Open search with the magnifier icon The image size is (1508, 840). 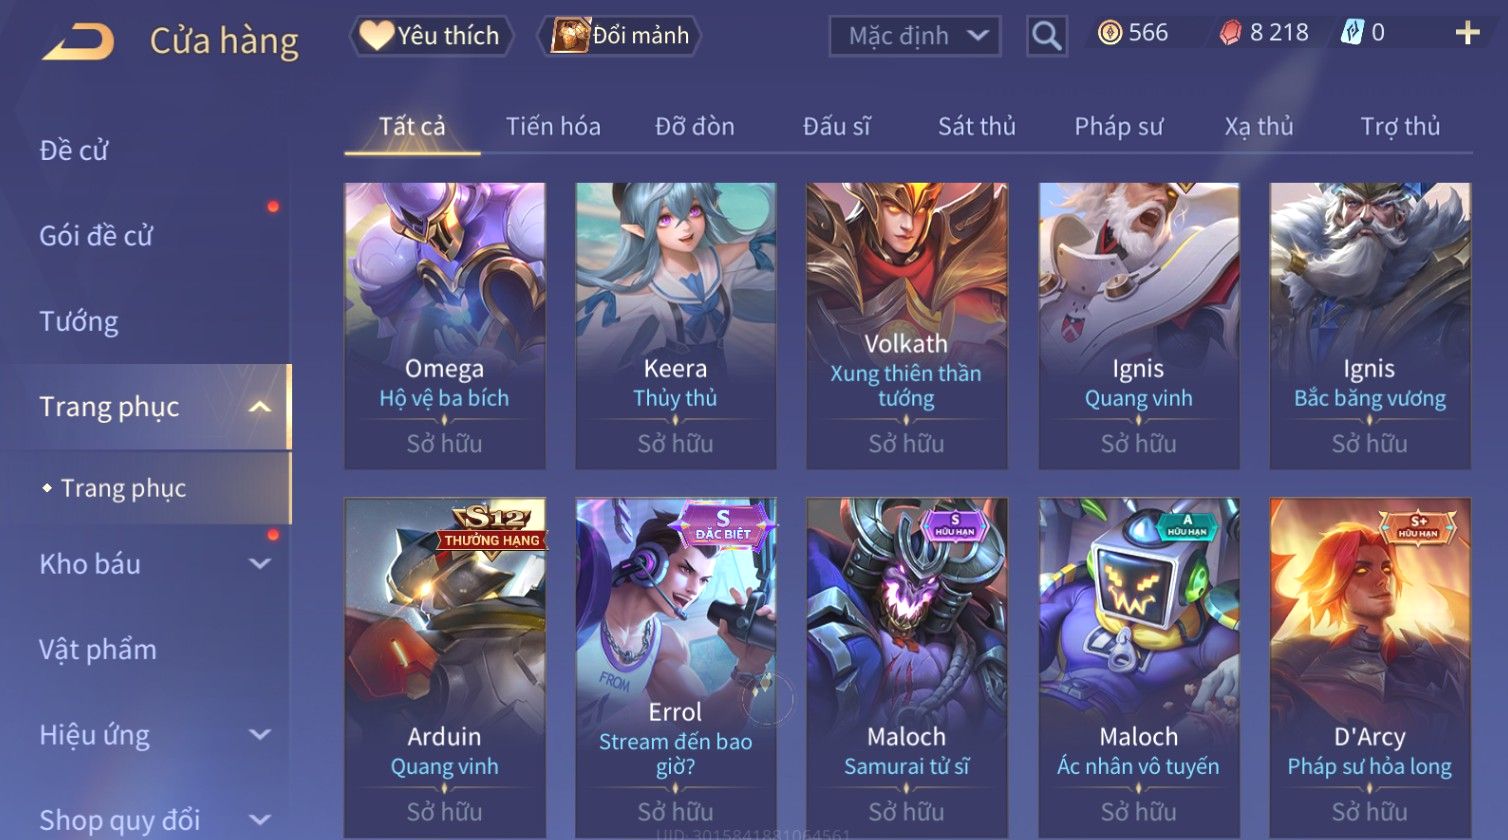point(1046,36)
